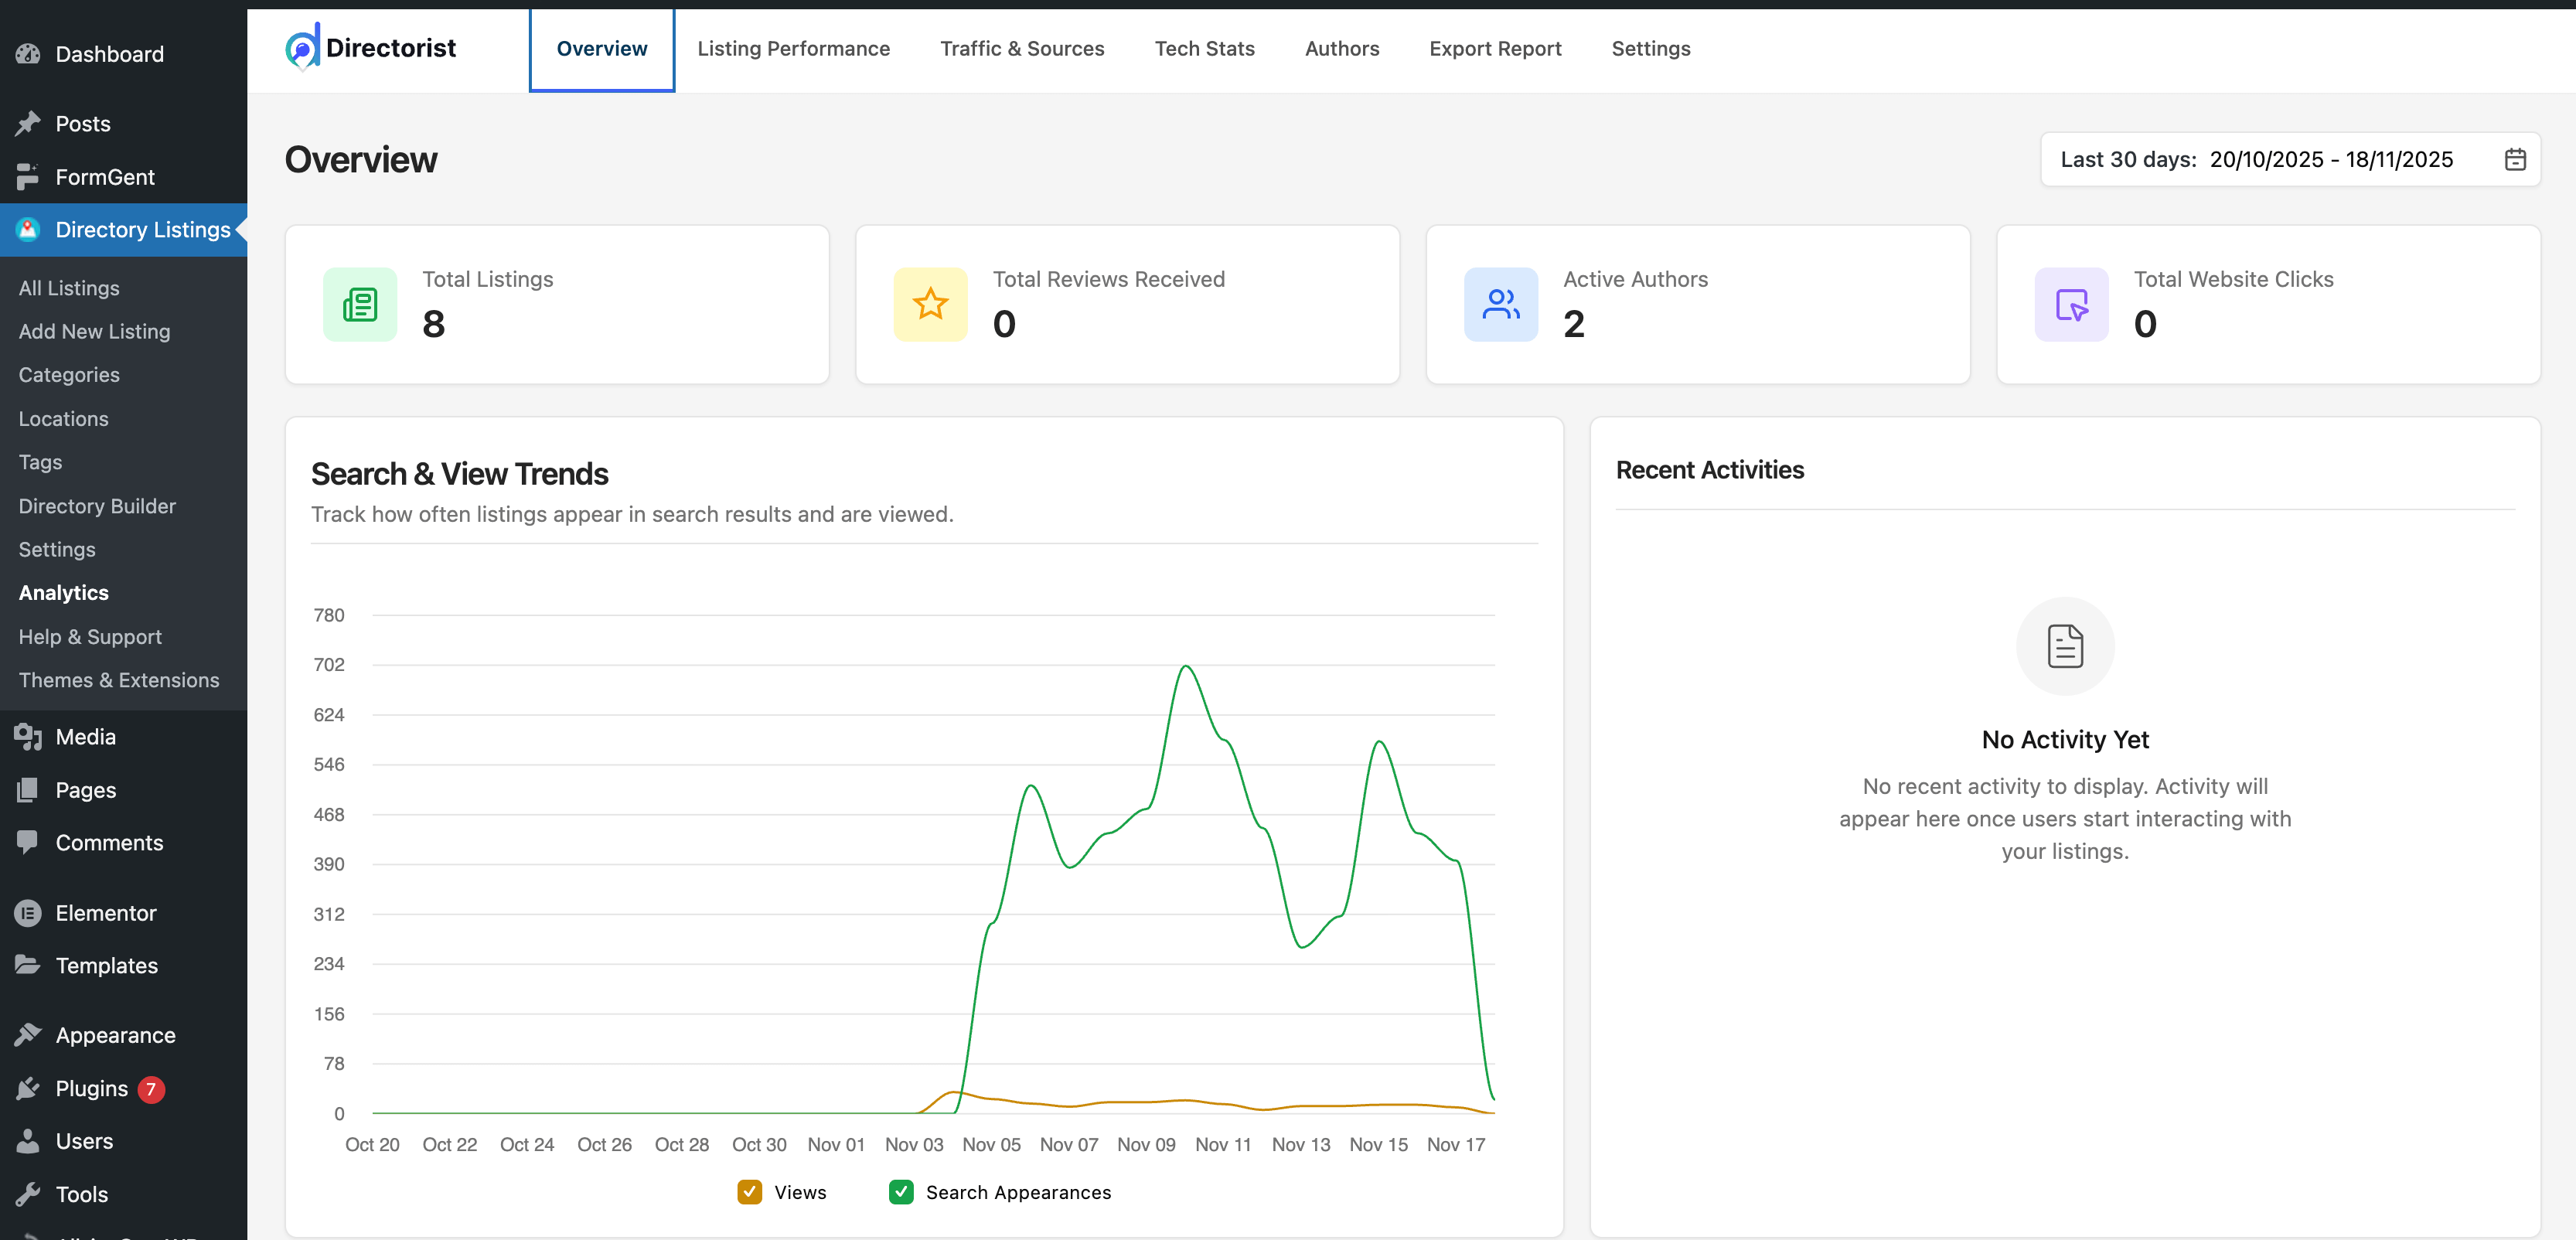2576x1240 pixels.
Task: Open the Directory Builder link
Action: [97, 506]
